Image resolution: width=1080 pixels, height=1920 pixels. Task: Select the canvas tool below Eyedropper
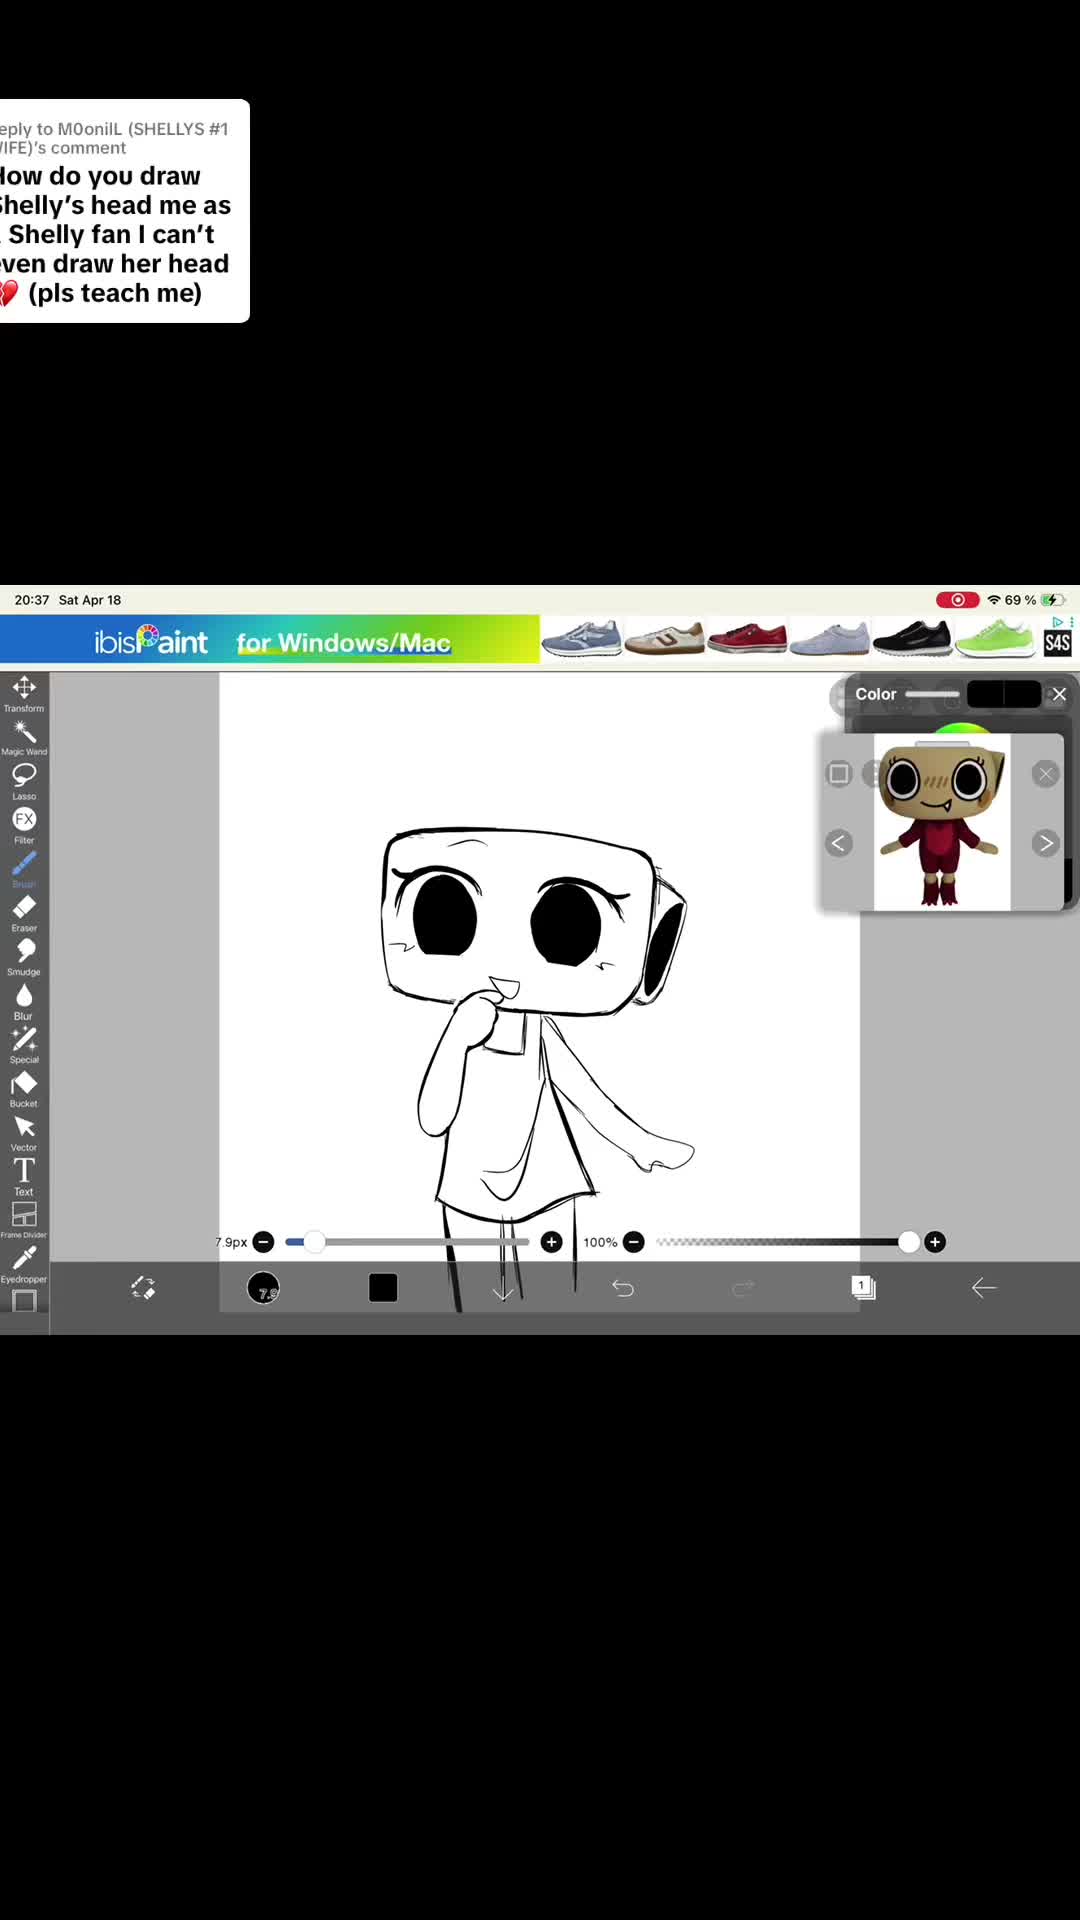[x=24, y=1301]
